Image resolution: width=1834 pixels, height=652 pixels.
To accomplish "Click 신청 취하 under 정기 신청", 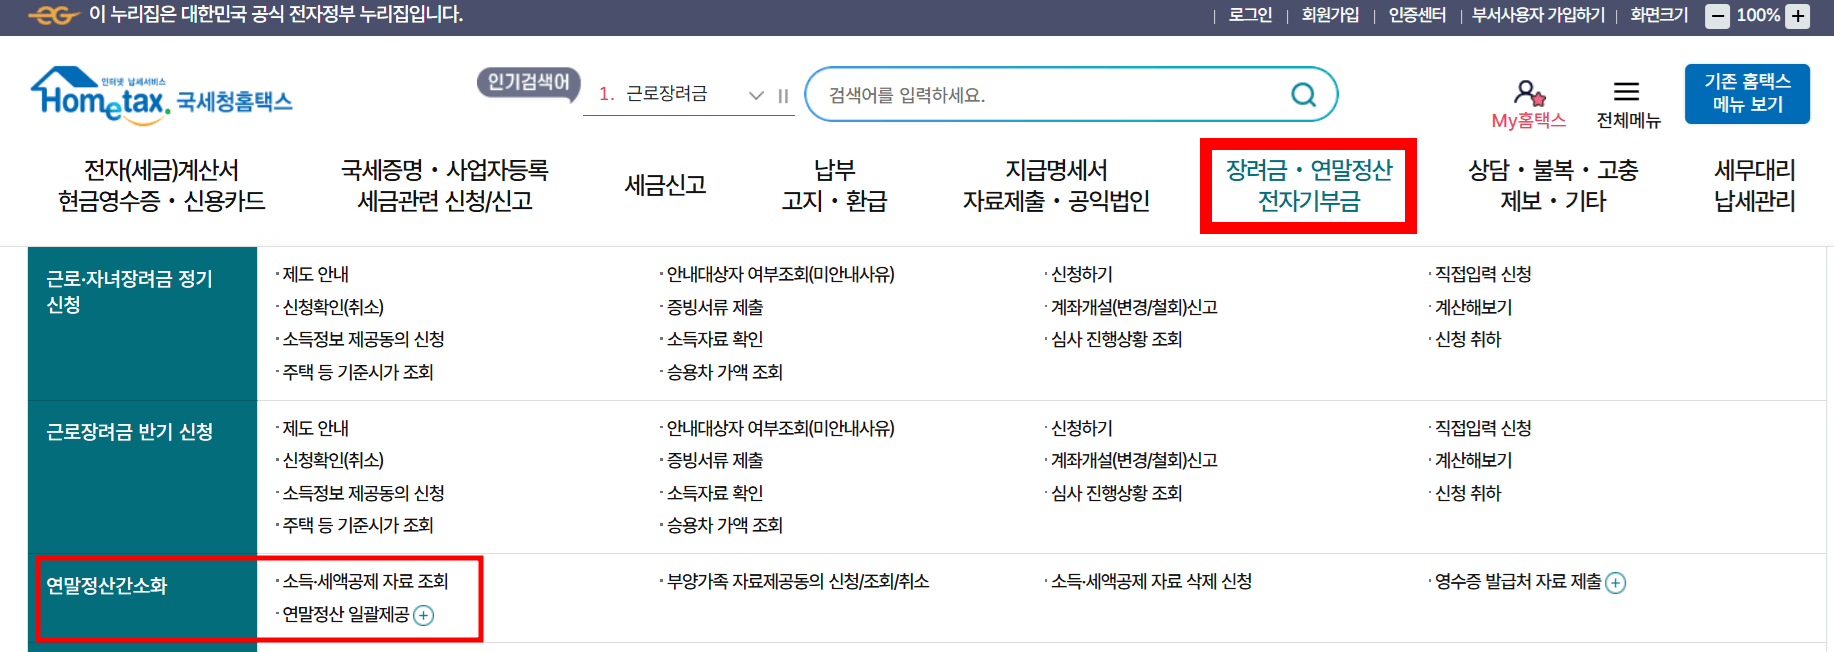I will point(1468,339).
